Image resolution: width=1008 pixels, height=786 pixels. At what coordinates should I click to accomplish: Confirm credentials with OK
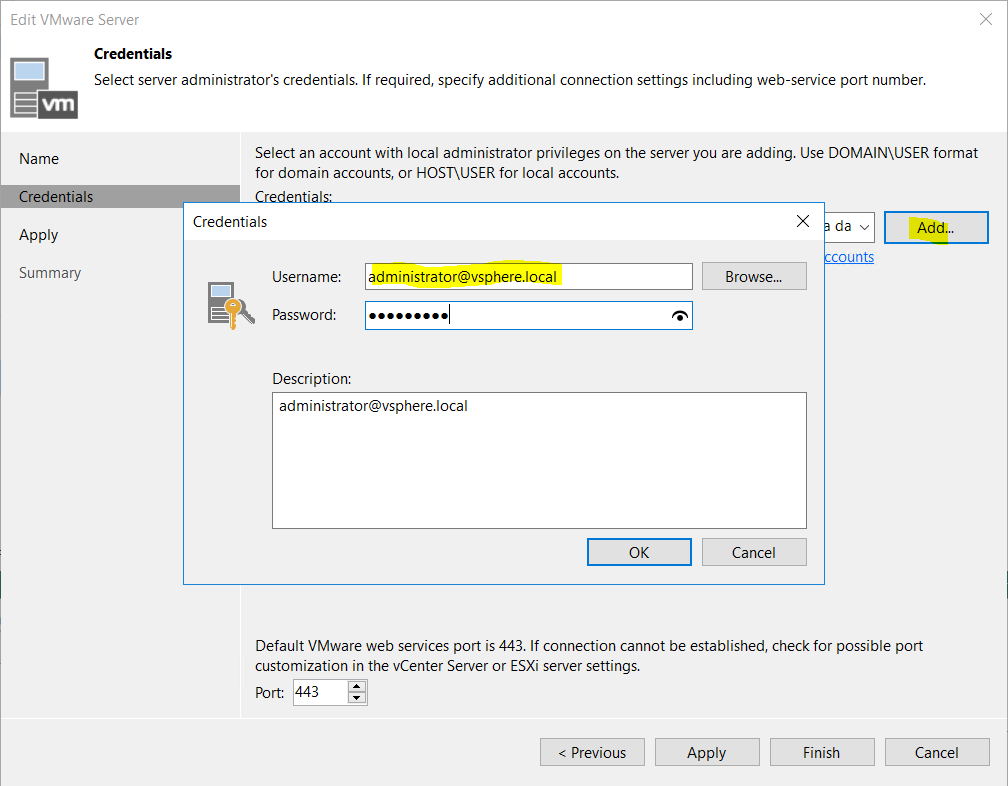pos(639,552)
